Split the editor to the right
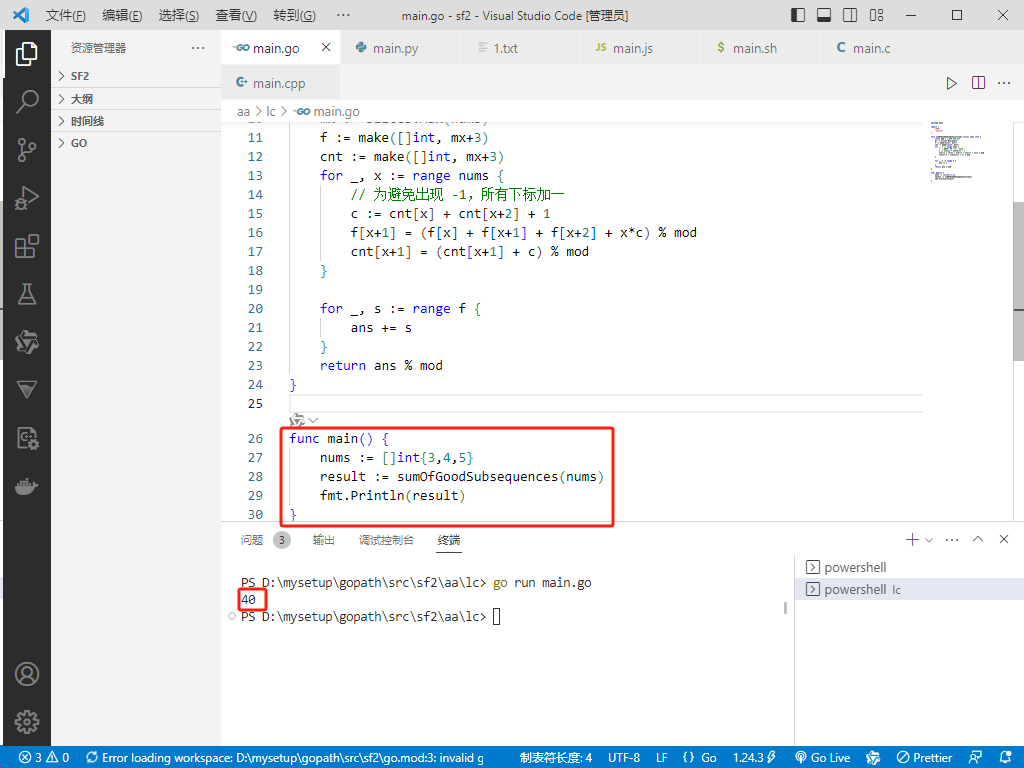The height and width of the screenshot is (768, 1024). click(978, 83)
